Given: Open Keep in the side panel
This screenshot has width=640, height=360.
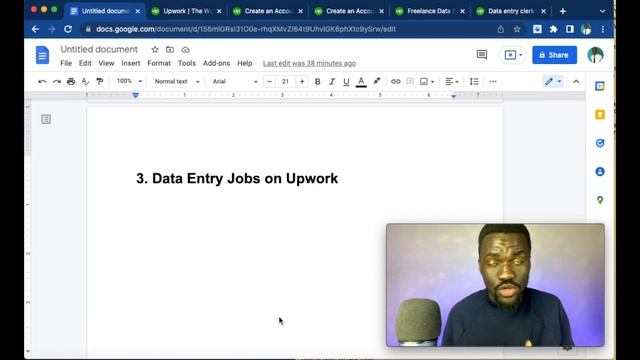Looking at the screenshot, I should pyautogui.click(x=600, y=115).
